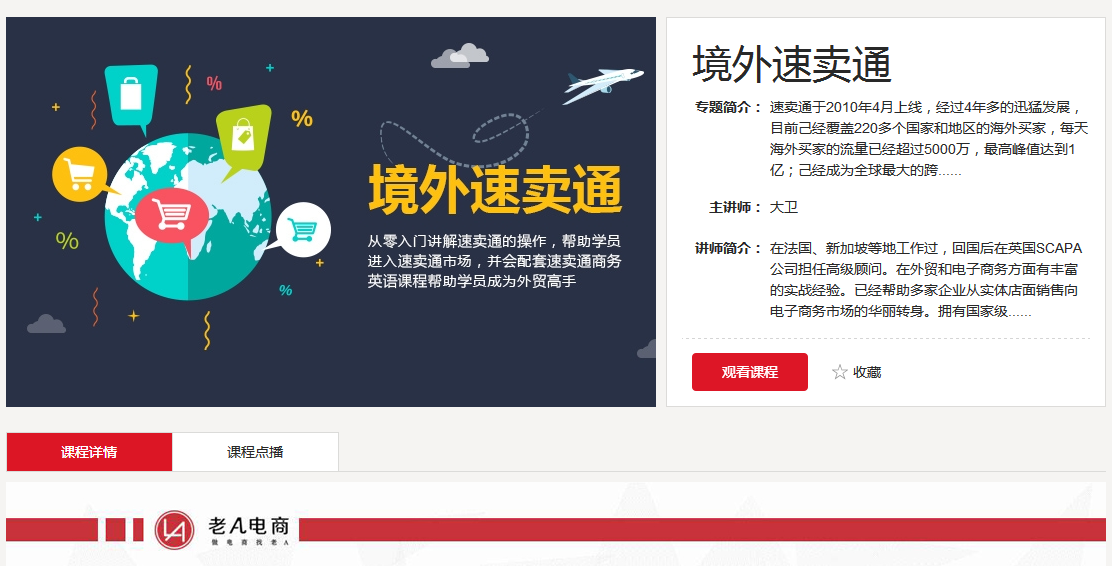Click the airplane icon in banner
This screenshot has width=1112, height=566.
point(603,84)
